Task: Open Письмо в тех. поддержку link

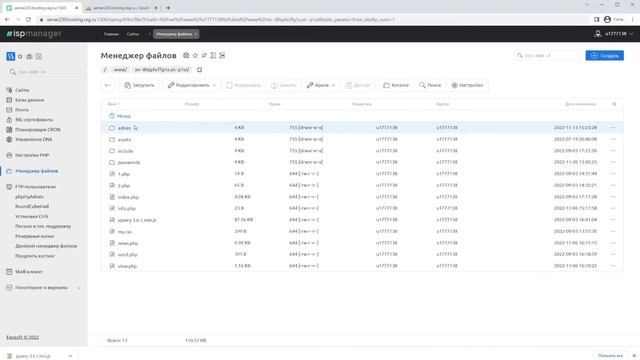Action: (x=43, y=226)
